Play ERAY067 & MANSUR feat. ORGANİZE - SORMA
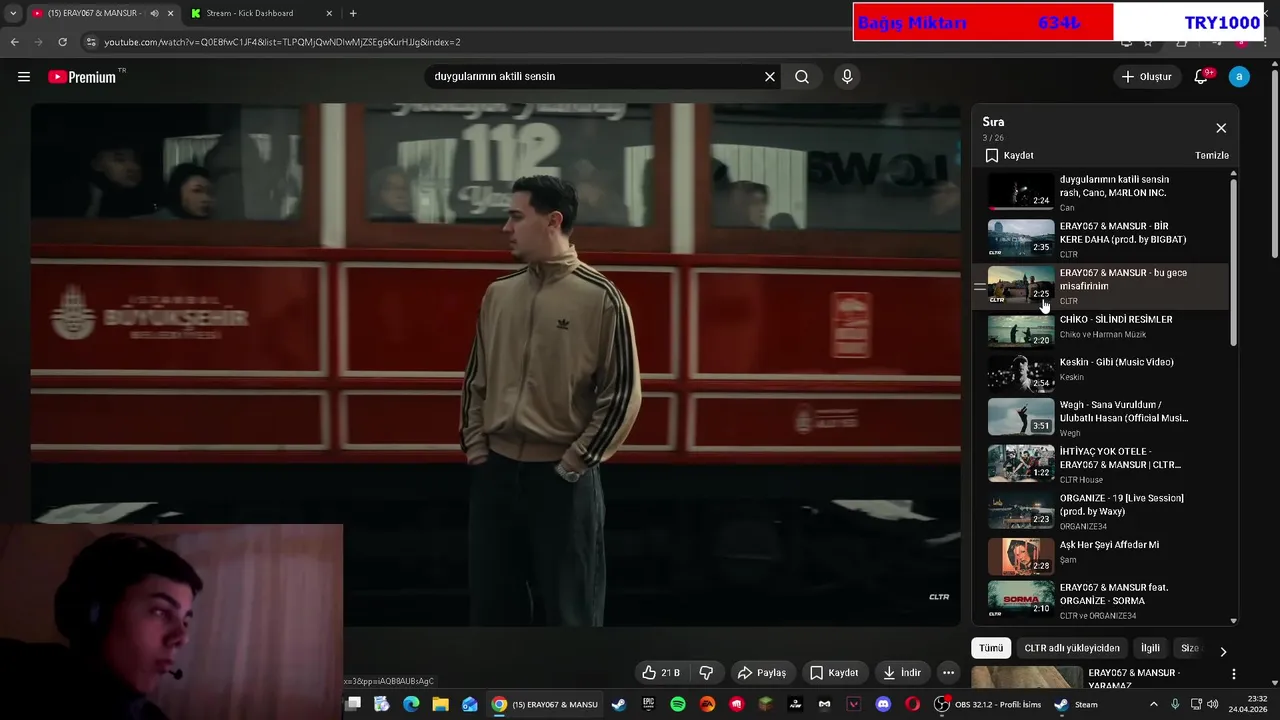Screen dimensions: 1280x720 tap(1100, 600)
